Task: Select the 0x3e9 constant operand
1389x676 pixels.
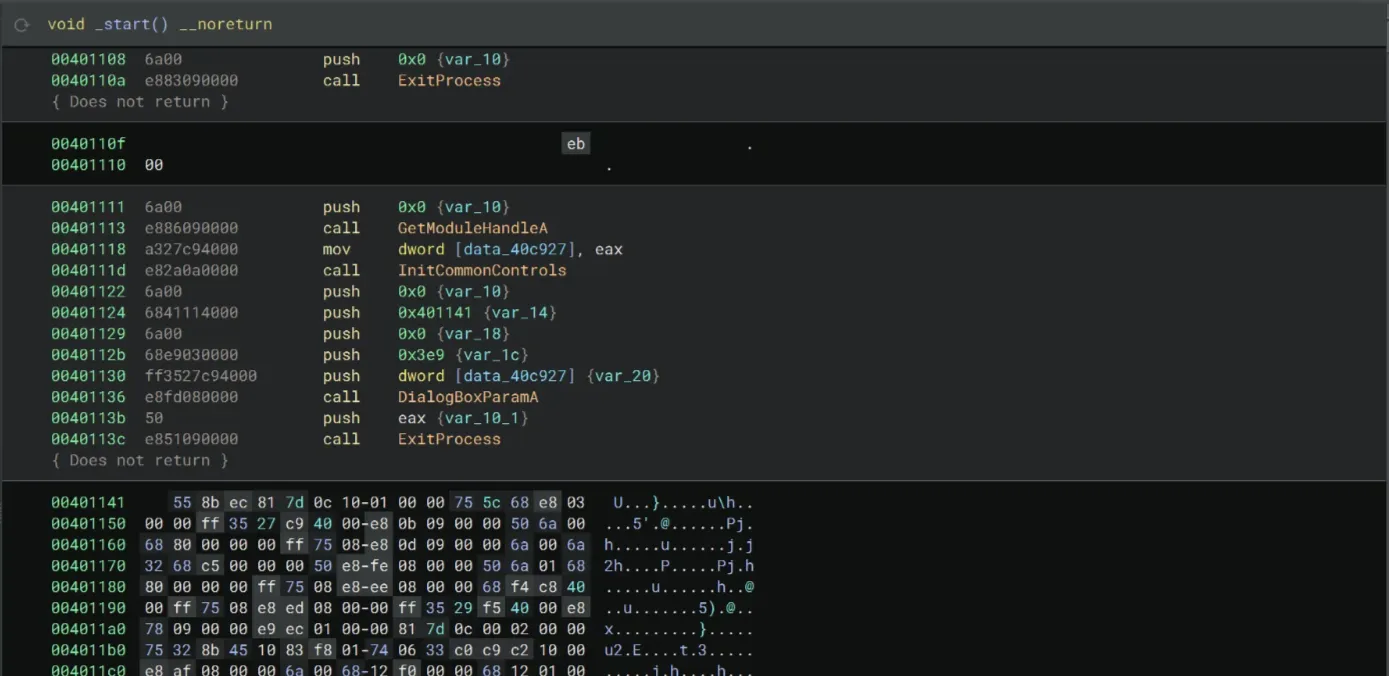Action: (x=419, y=355)
